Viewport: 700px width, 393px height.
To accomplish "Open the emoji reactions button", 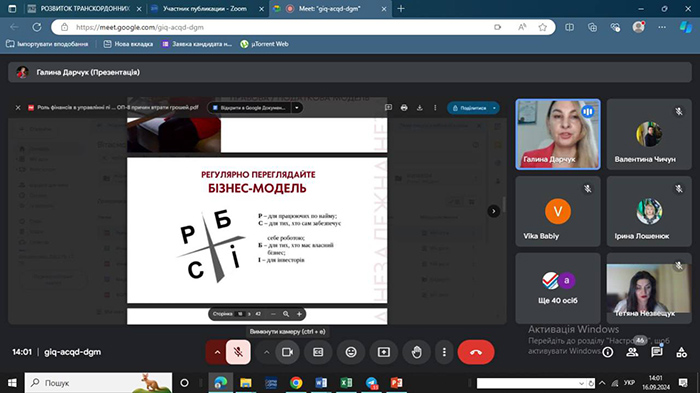I will (x=351, y=352).
